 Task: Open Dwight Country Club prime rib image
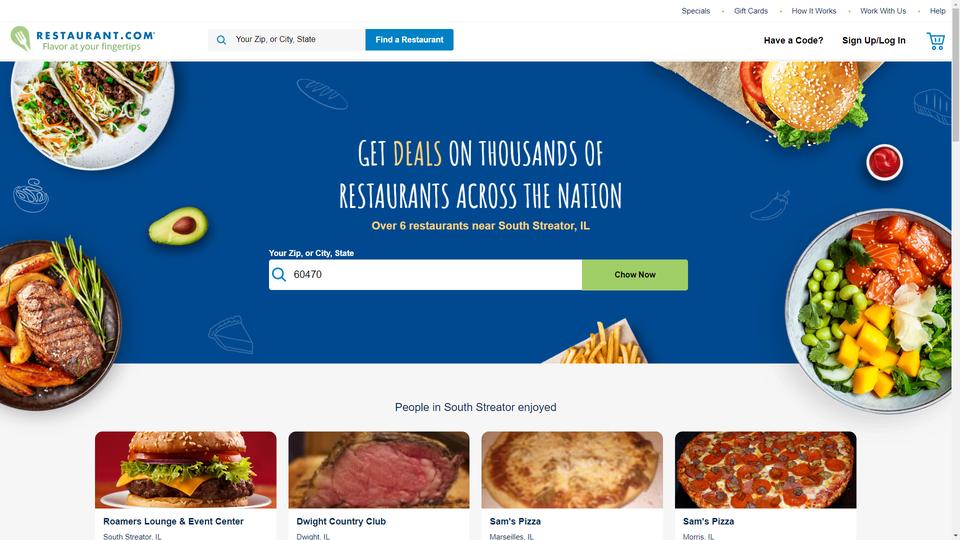coord(379,470)
